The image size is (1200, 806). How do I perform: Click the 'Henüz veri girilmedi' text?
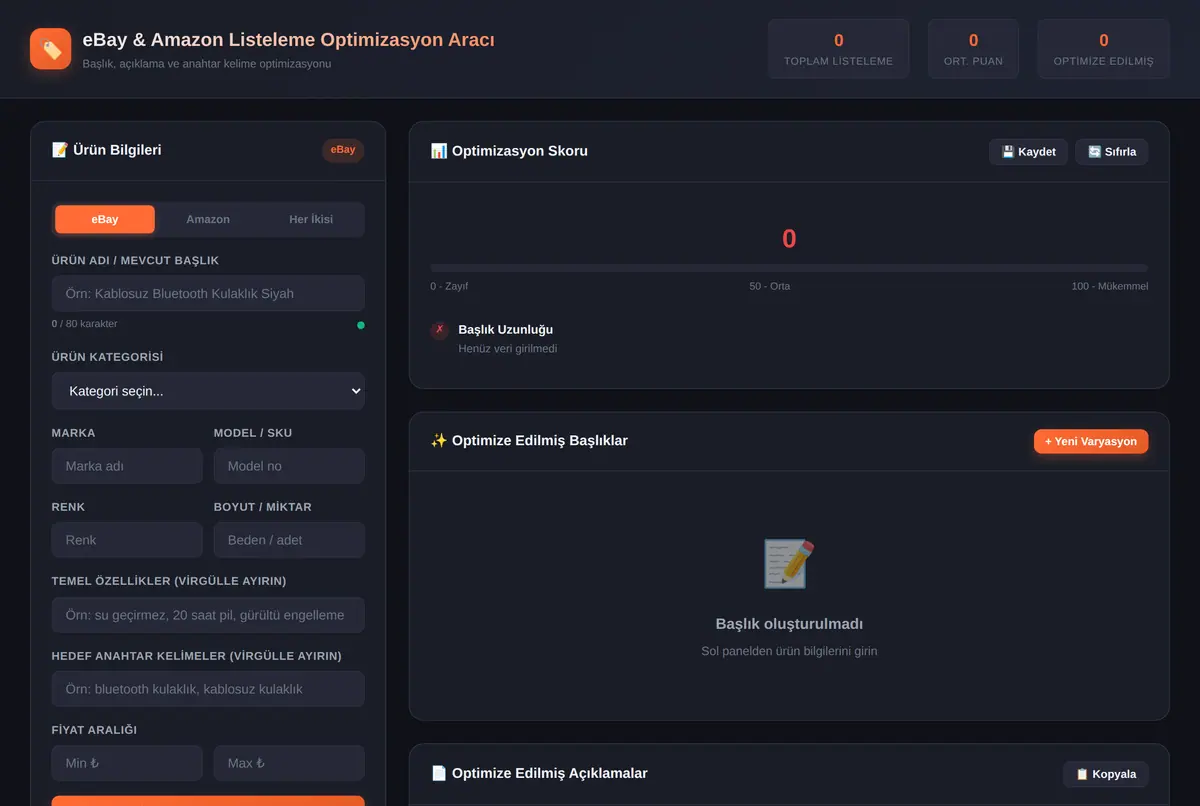point(507,349)
